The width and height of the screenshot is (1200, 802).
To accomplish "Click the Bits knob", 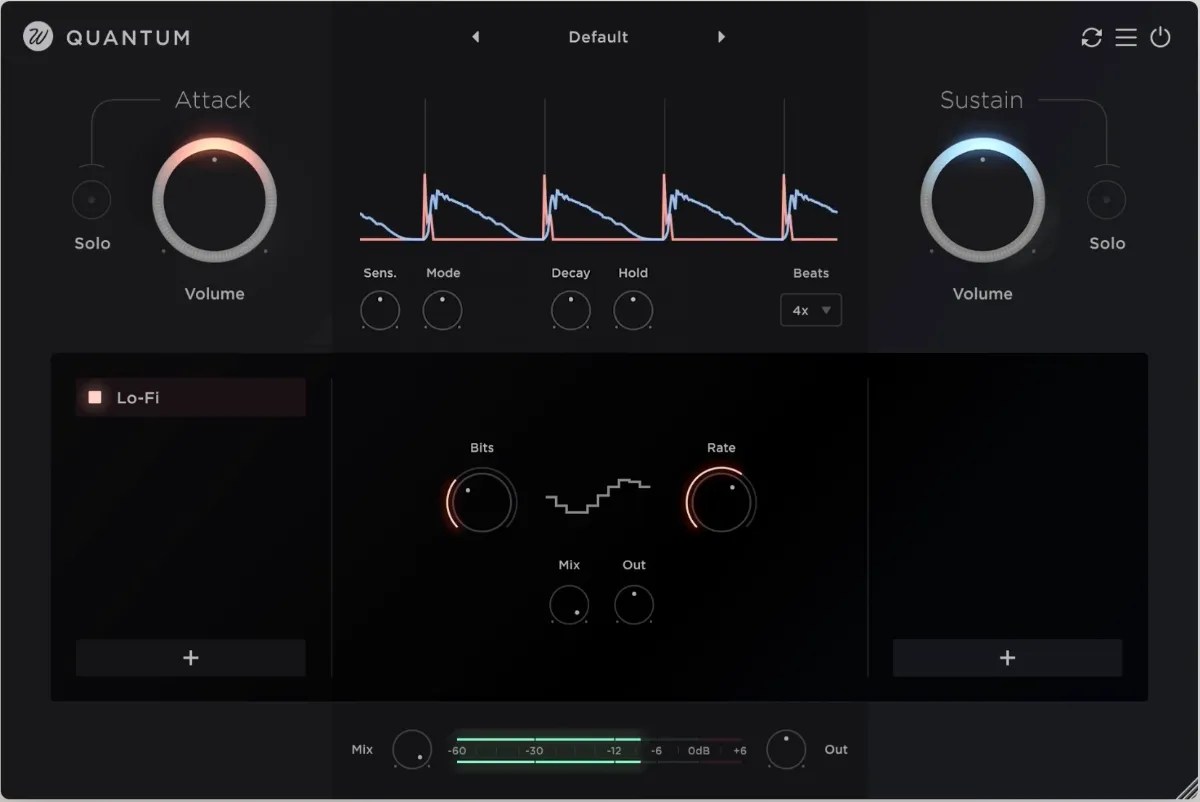I will pos(481,500).
